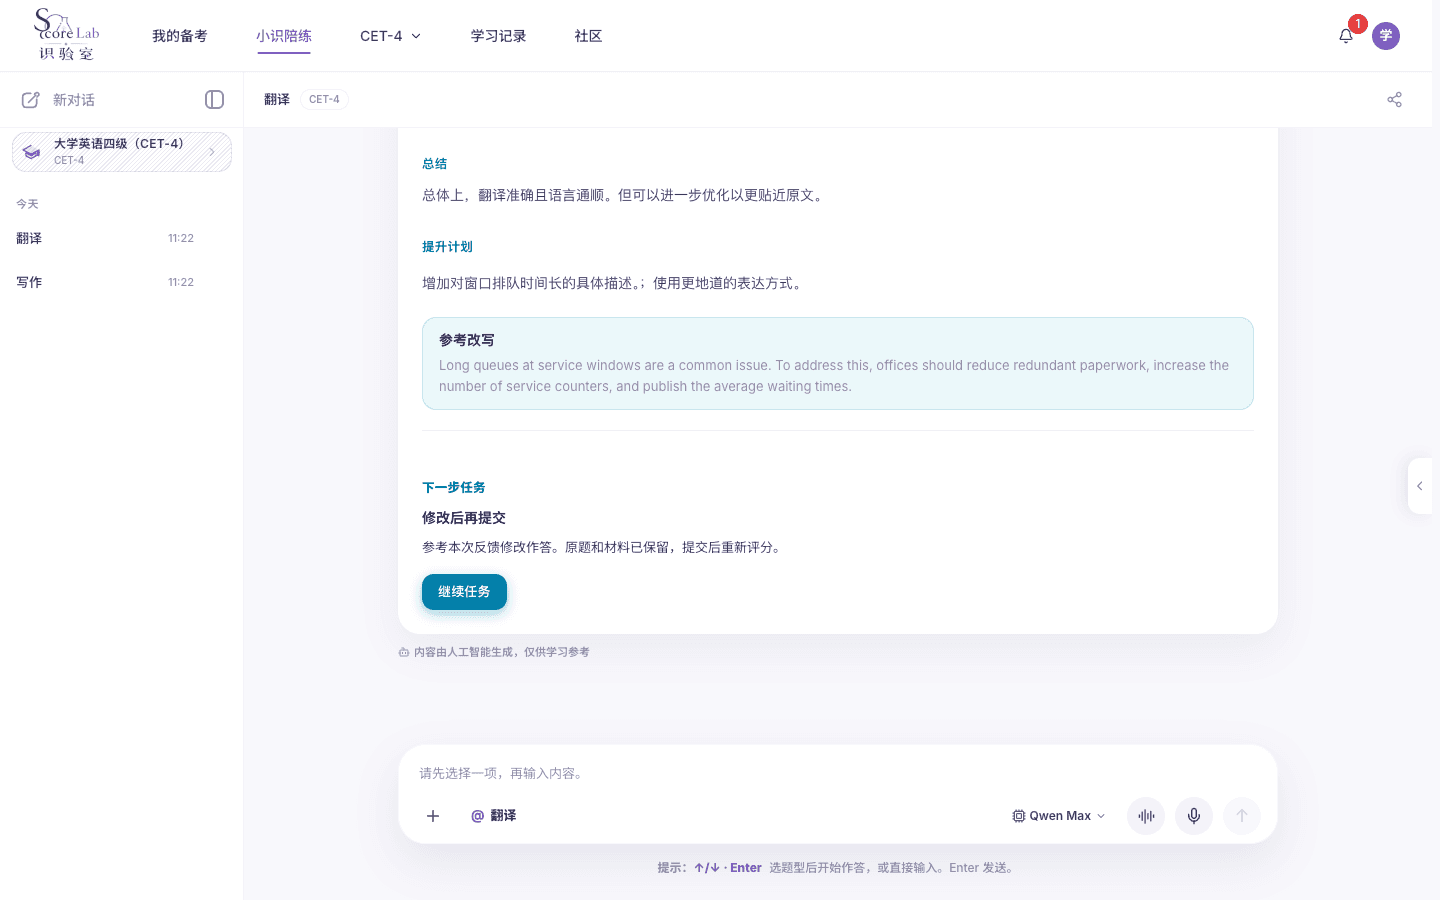Screen dimensions: 1440x900
Task: Click the @ 翻译 task tag
Action: [494, 816]
